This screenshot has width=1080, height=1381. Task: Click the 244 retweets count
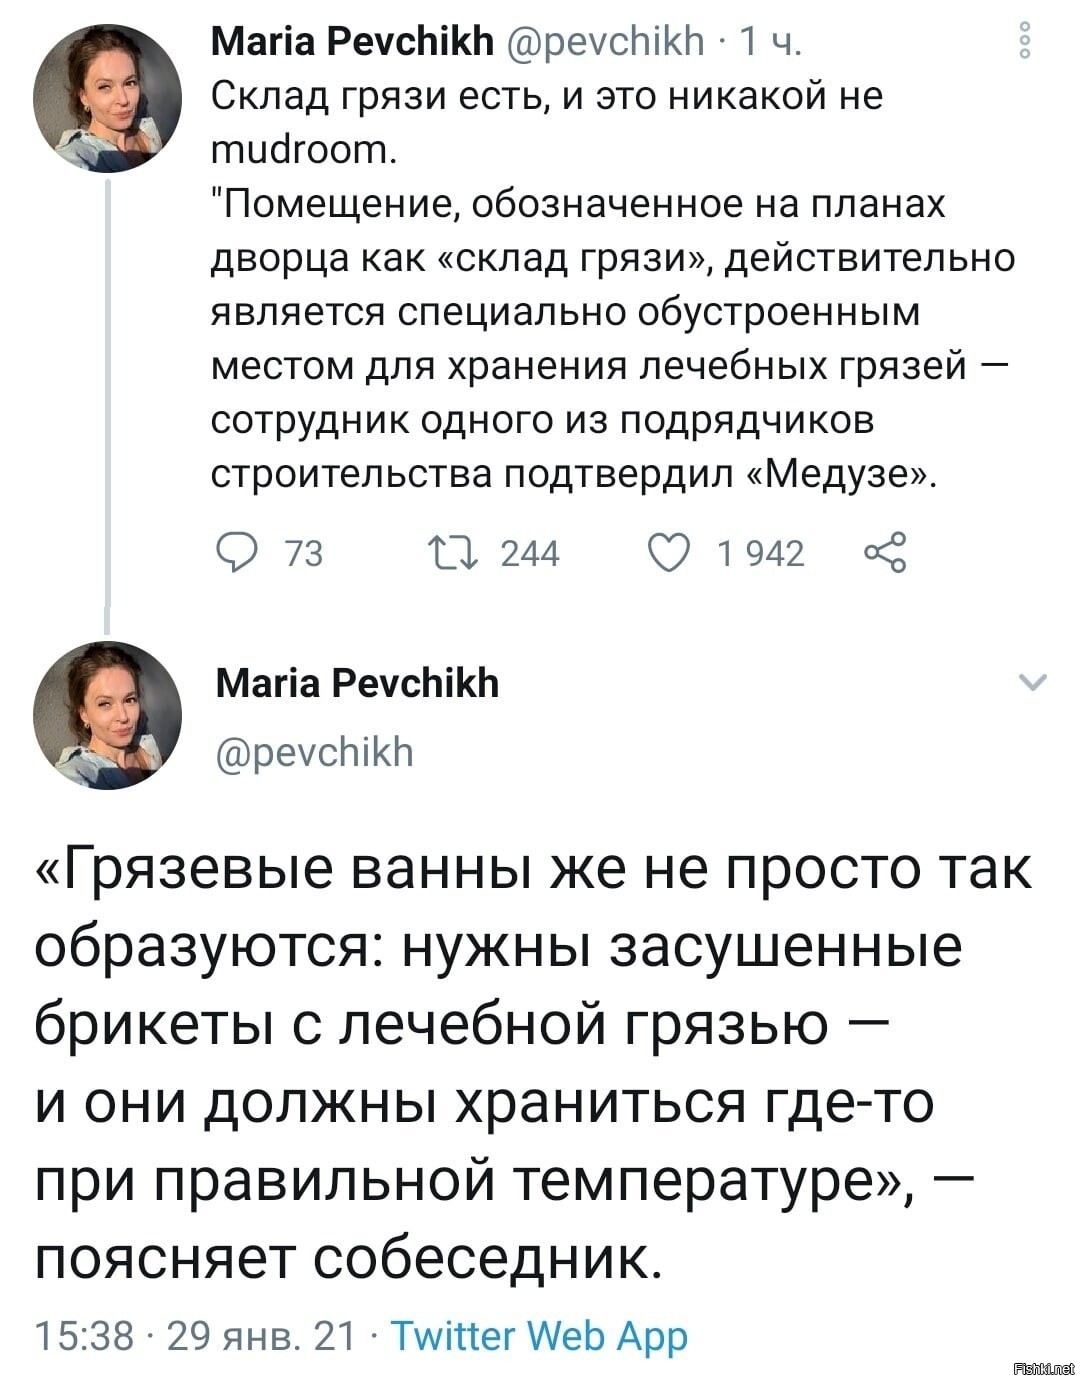click(x=529, y=554)
